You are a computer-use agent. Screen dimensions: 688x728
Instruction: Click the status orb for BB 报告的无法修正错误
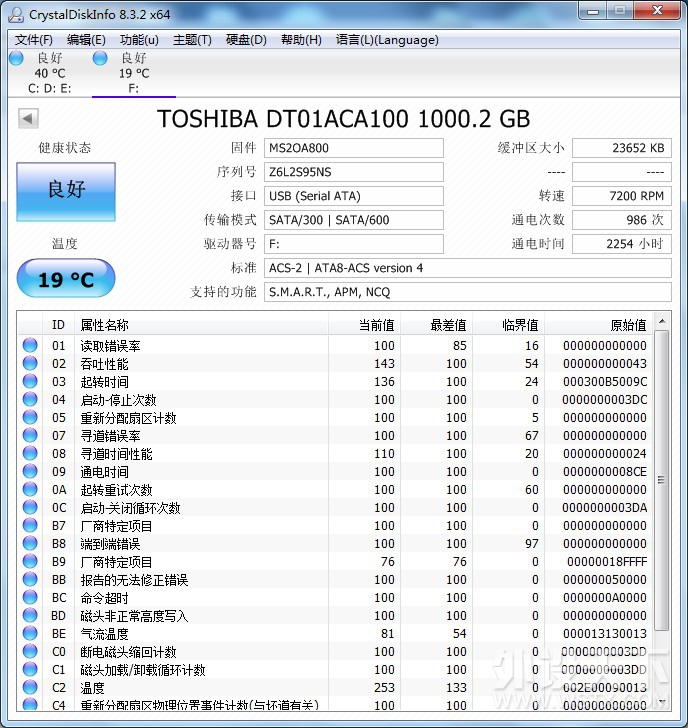point(30,579)
